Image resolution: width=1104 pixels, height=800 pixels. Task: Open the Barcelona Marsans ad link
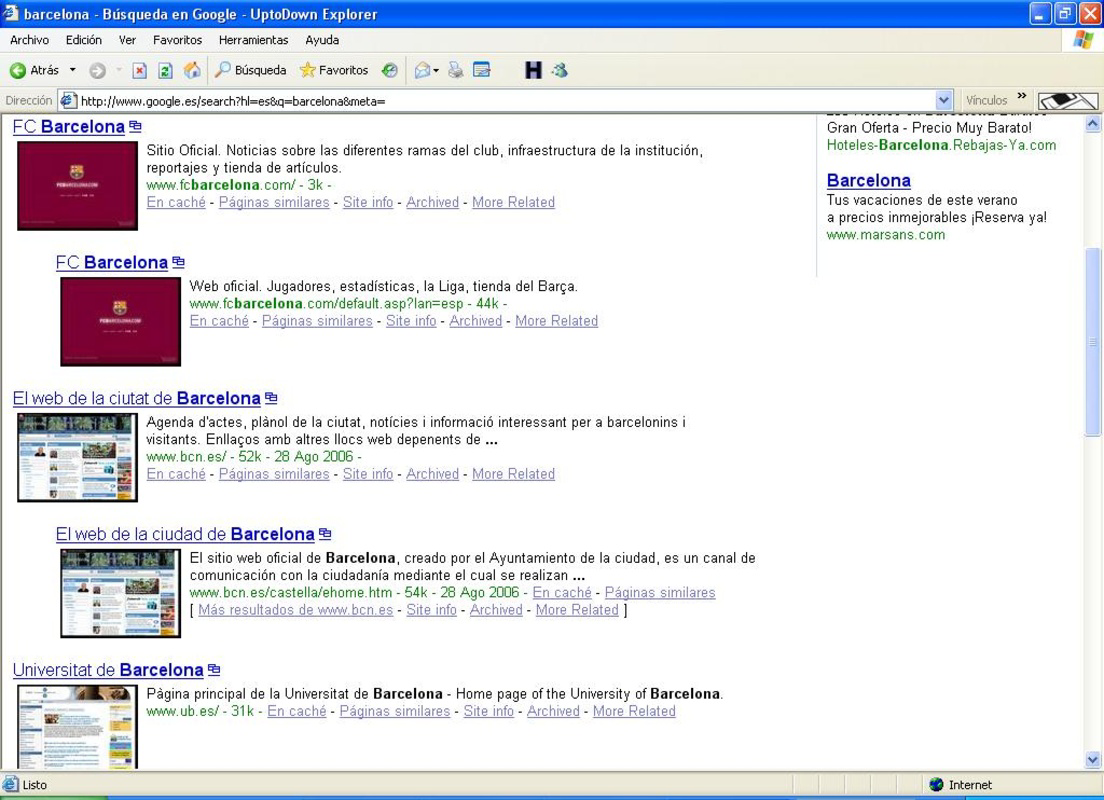pyautogui.click(x=869, y=181)
